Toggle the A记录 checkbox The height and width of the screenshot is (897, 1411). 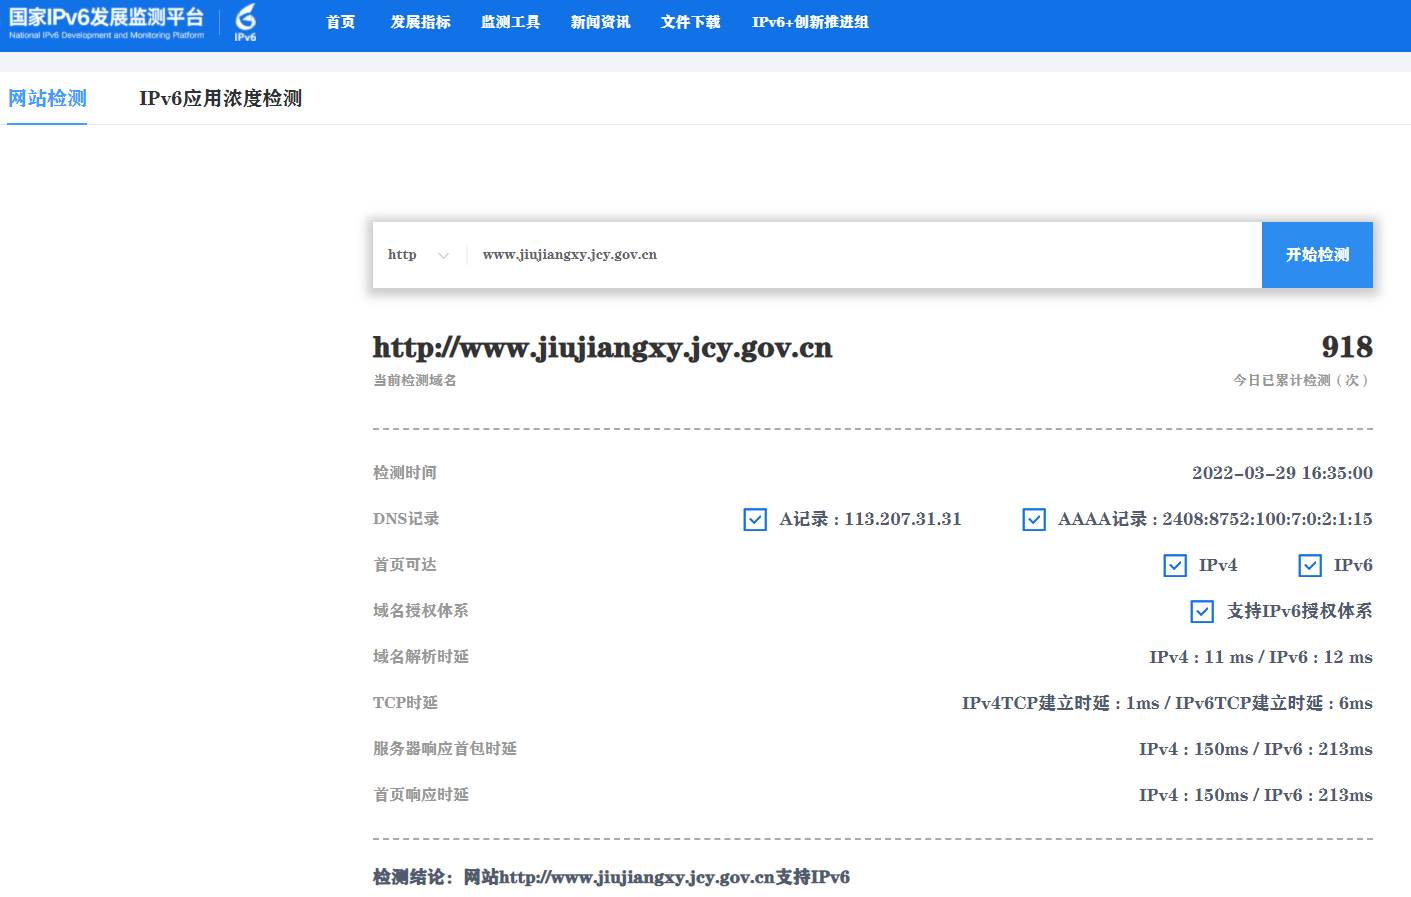(x=755, y=520)
